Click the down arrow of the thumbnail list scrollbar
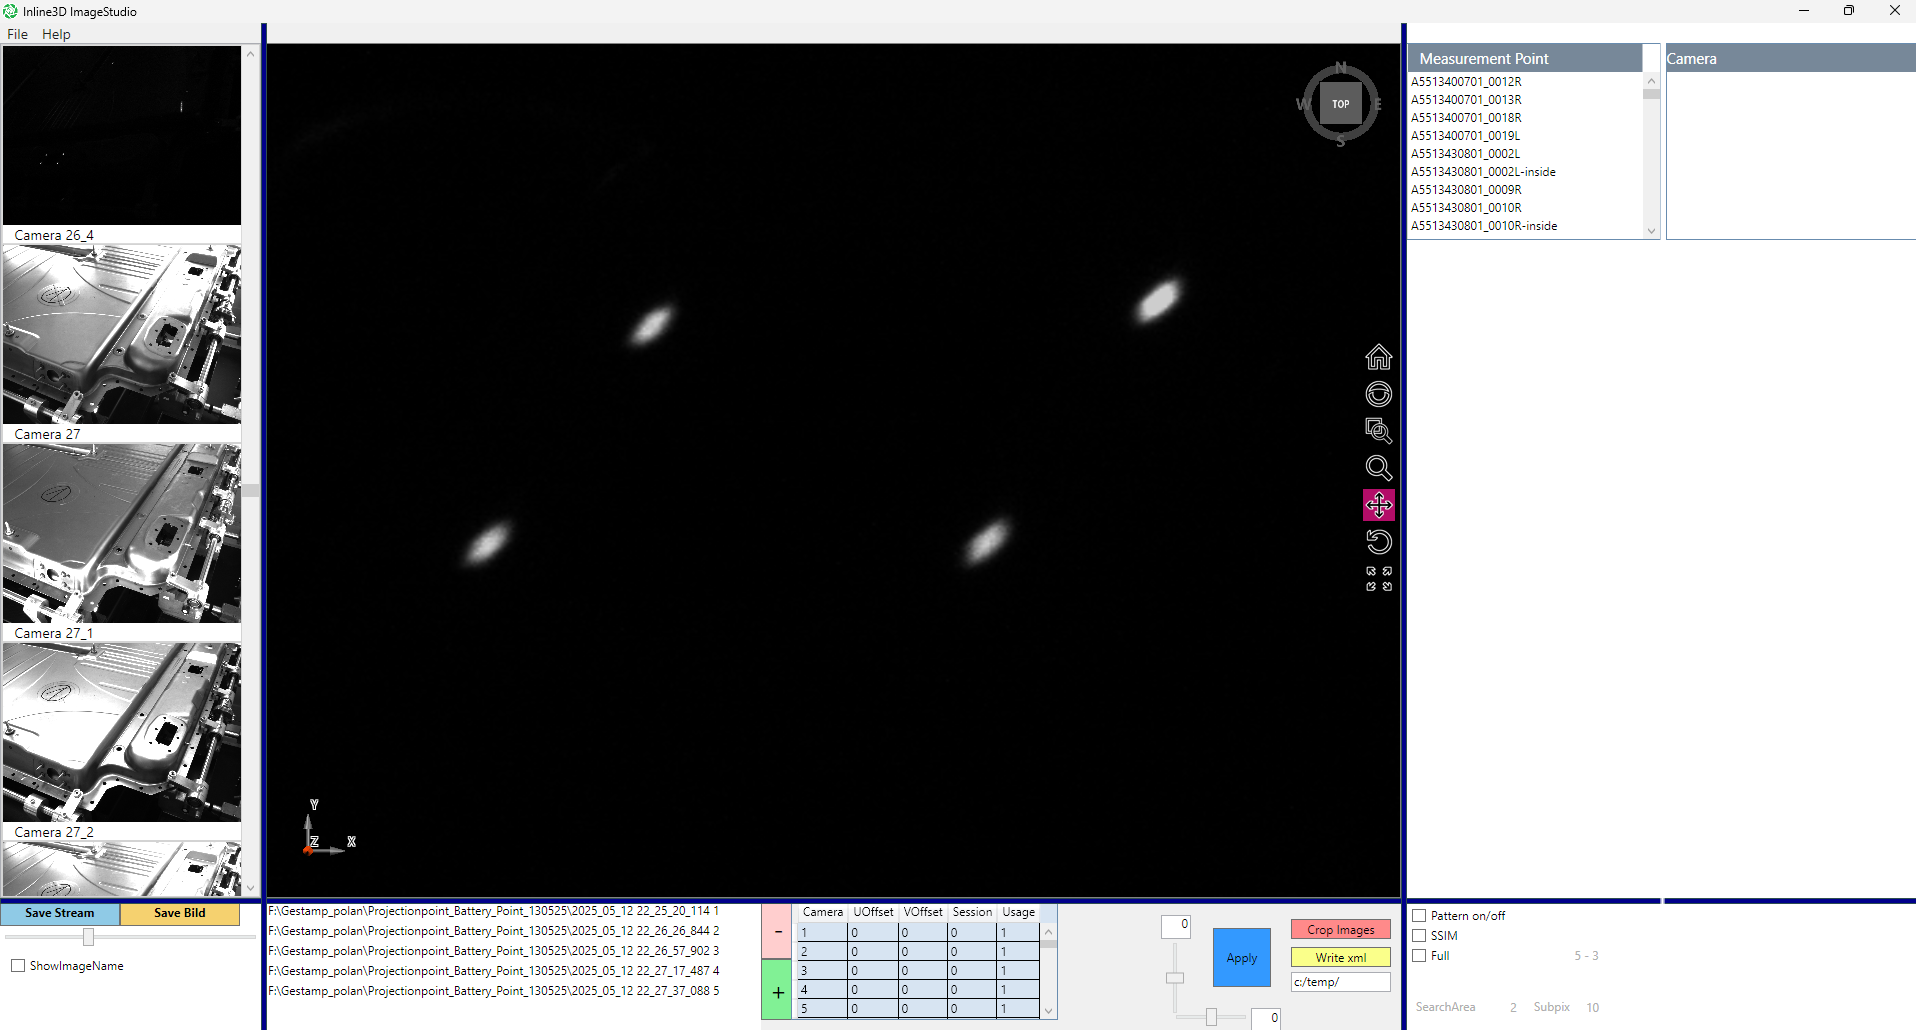Image resolution: width=1916 pixels, height=1030 pixels. click(250, 888)
